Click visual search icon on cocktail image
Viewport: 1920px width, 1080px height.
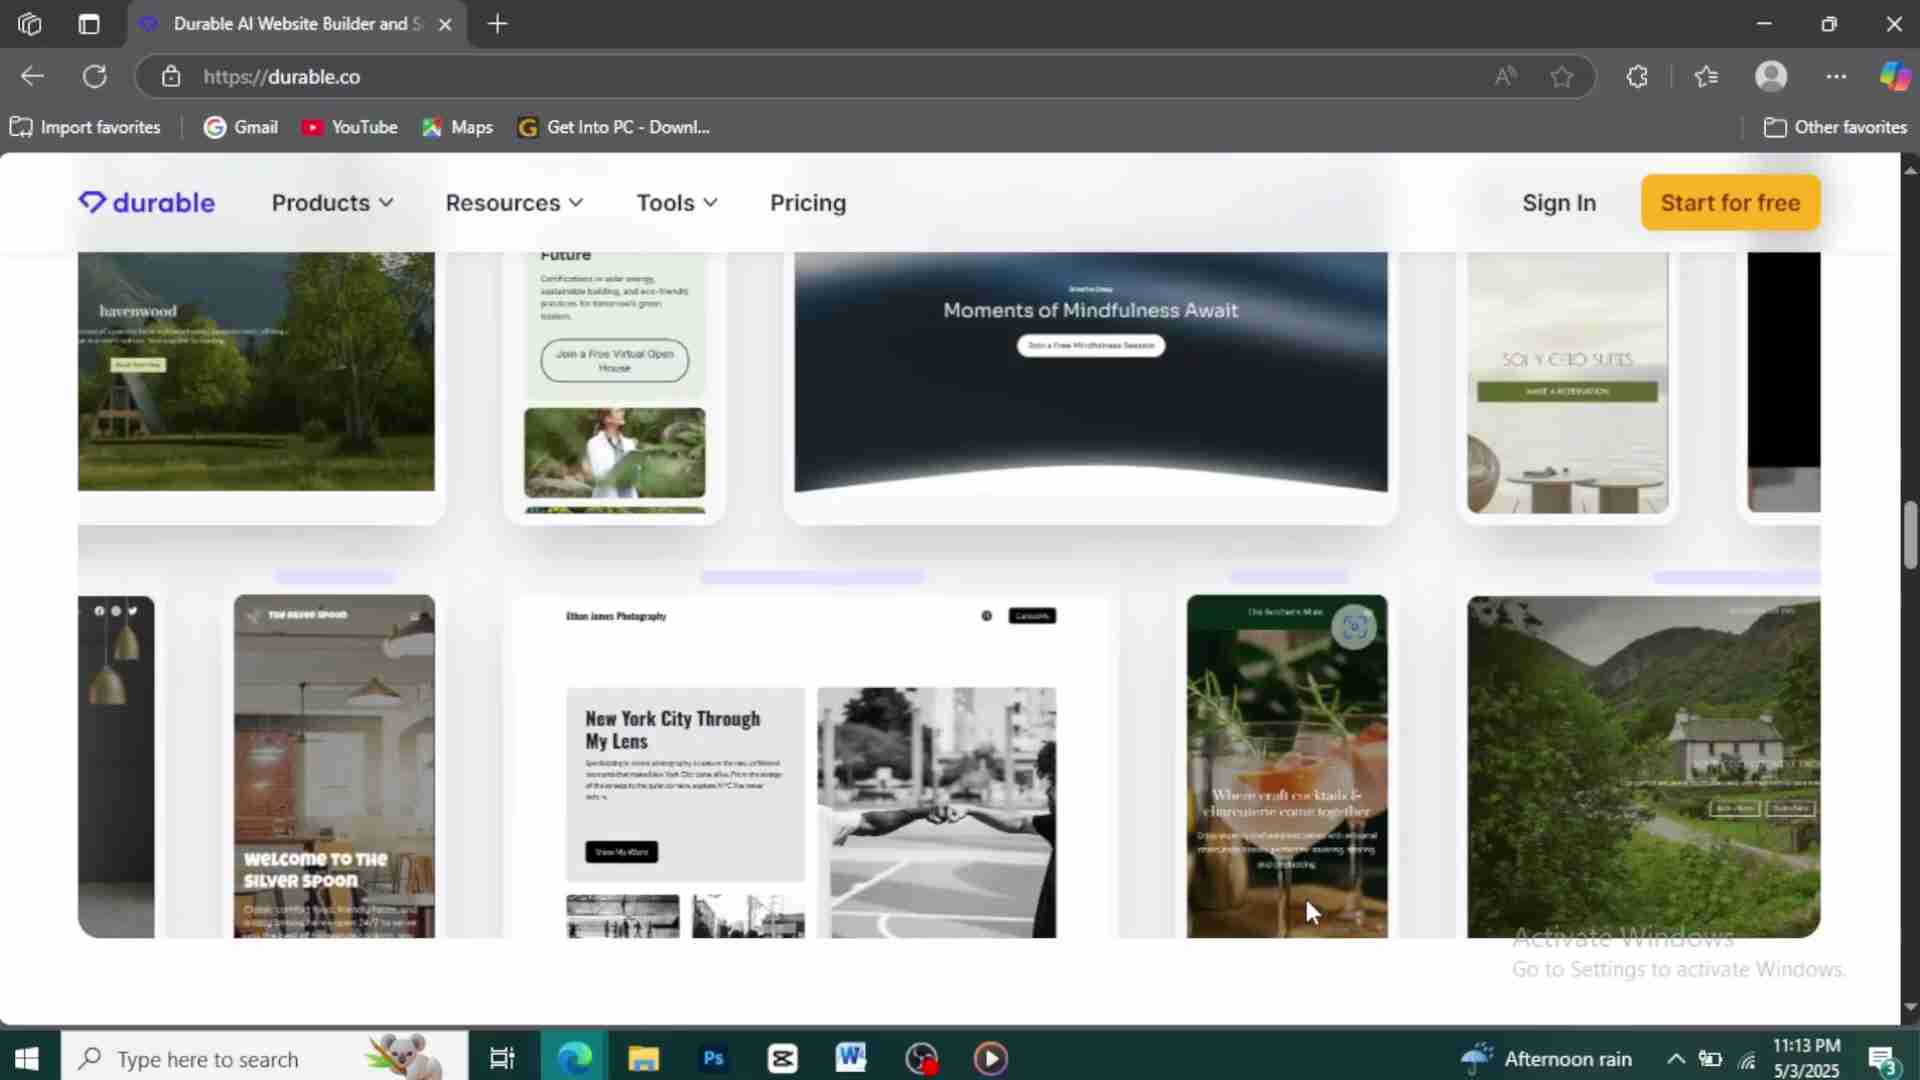pyautogui.click(x=1354, y=627)
